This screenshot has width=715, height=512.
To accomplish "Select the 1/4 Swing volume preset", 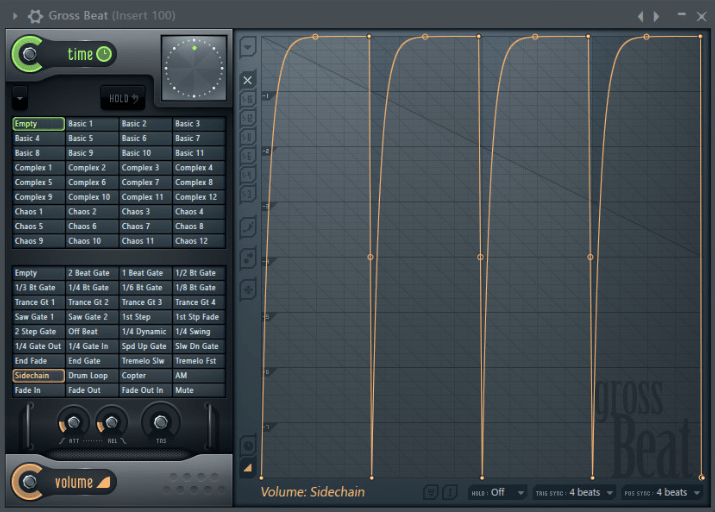I will 199,331.
